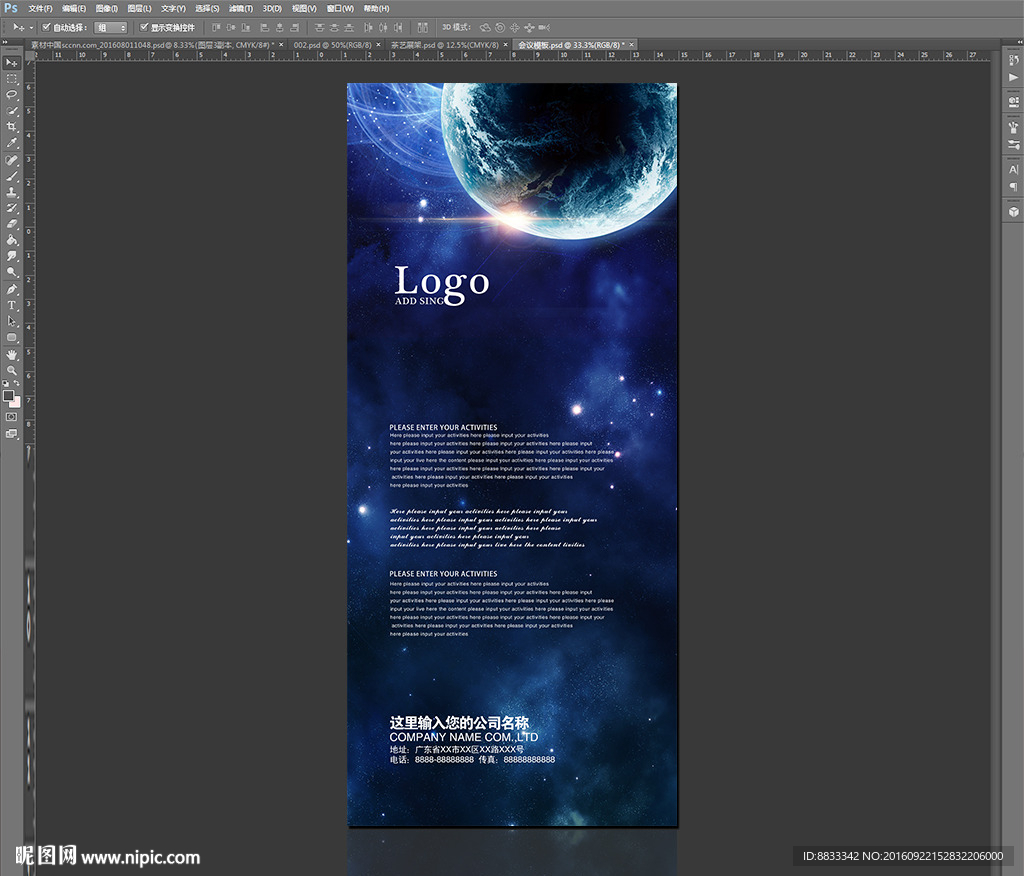This screenshot has width=1024, height=876.
Task: Pick the Clone Stamp tool
Action: tap(12, 191)
